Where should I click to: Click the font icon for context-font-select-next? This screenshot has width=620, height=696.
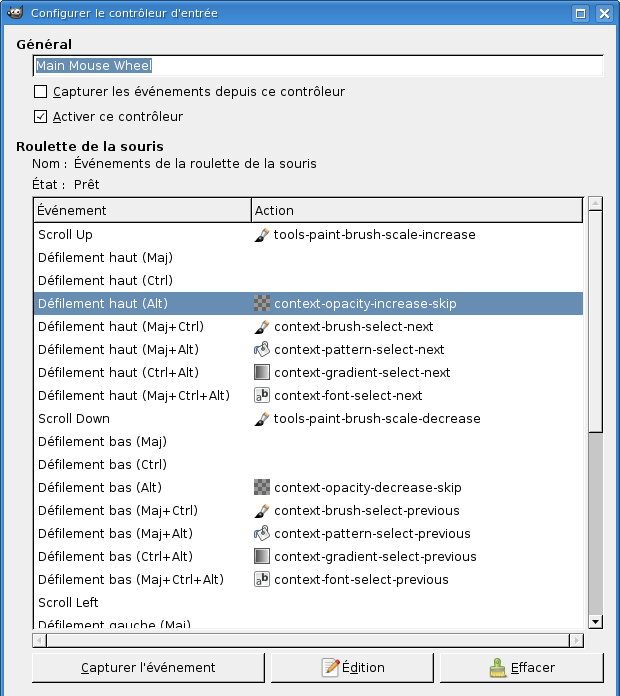click(262, 396)
